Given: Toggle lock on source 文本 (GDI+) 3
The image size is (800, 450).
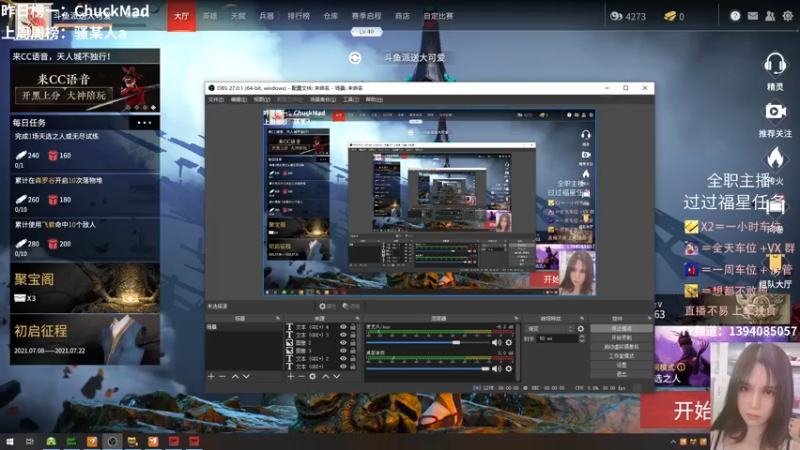Looking at the screenshot, I should (353, 335).
